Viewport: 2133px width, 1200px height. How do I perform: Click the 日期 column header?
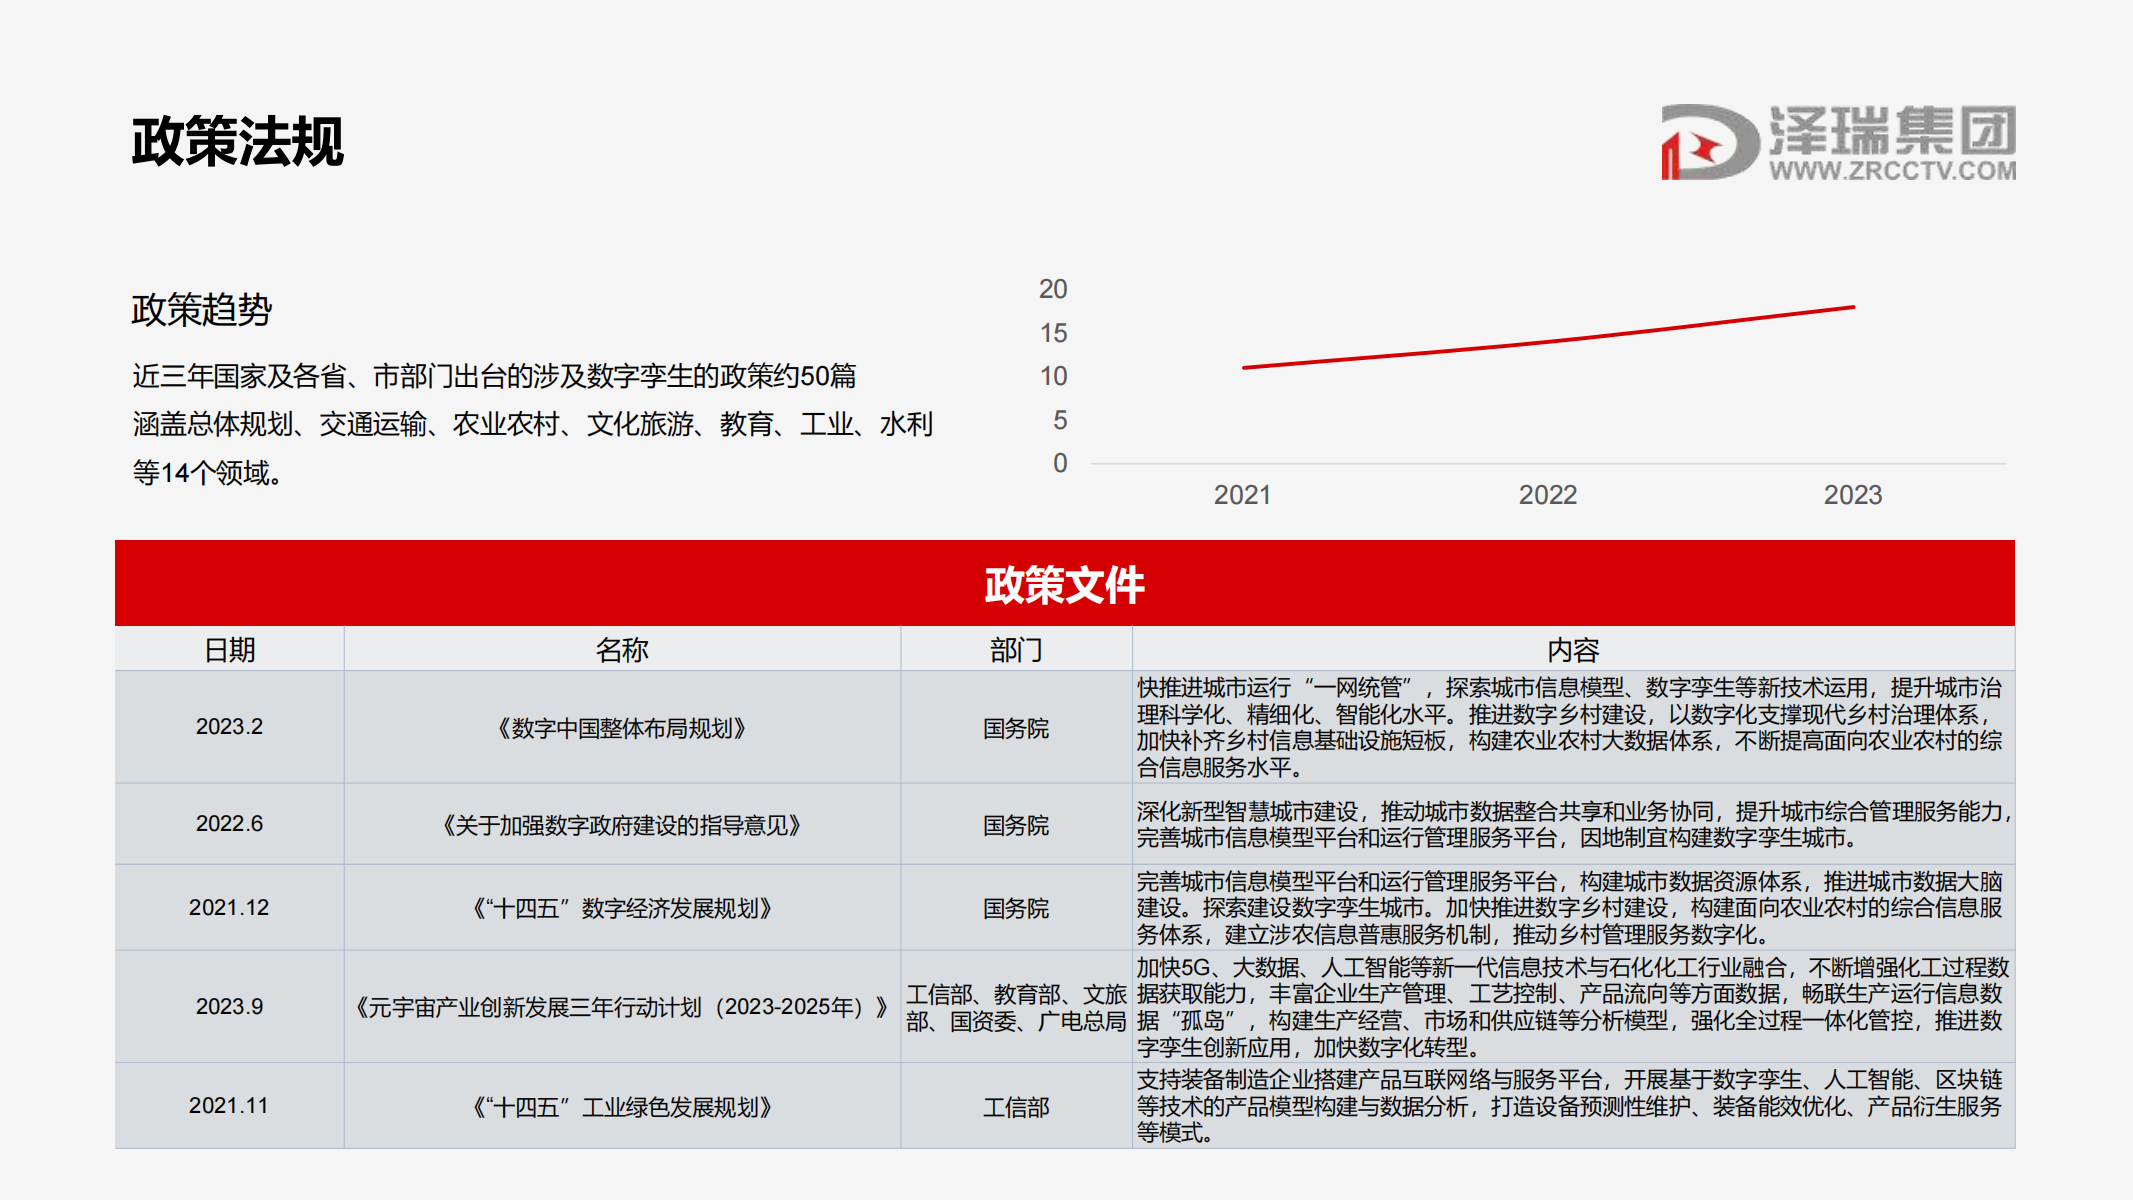pos(230,650)
